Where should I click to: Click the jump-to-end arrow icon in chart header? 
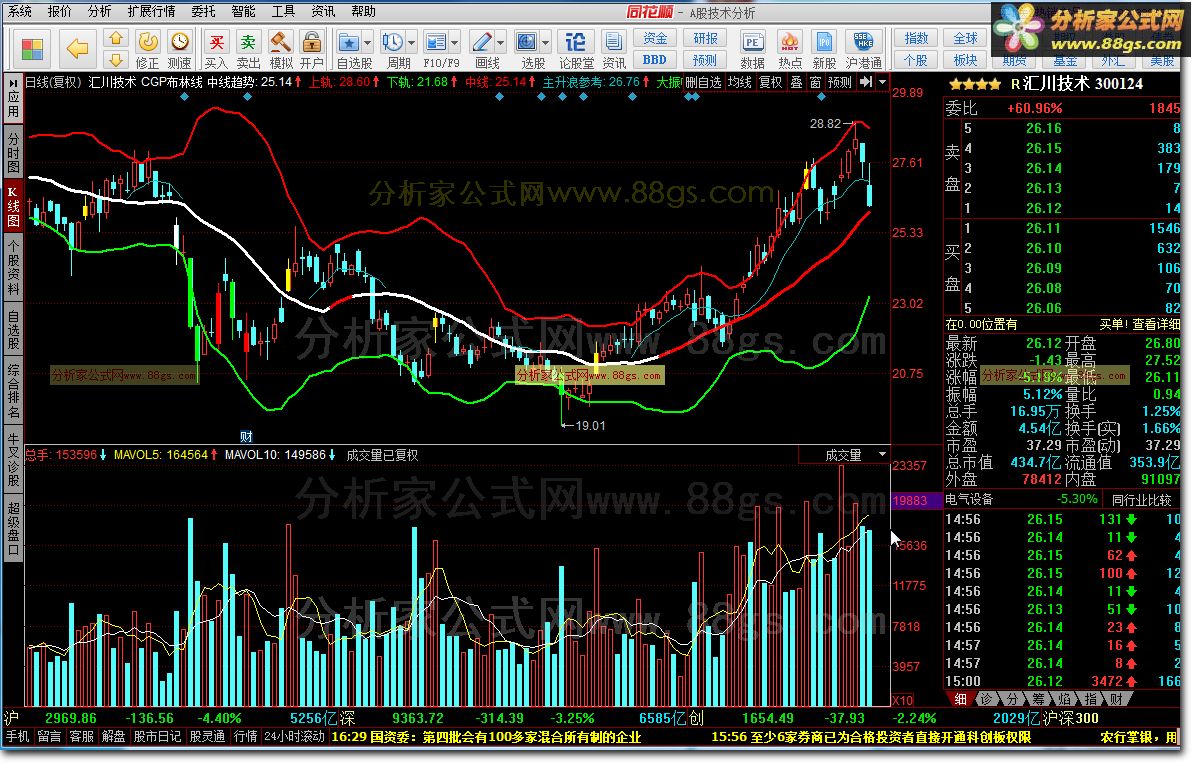865,82
